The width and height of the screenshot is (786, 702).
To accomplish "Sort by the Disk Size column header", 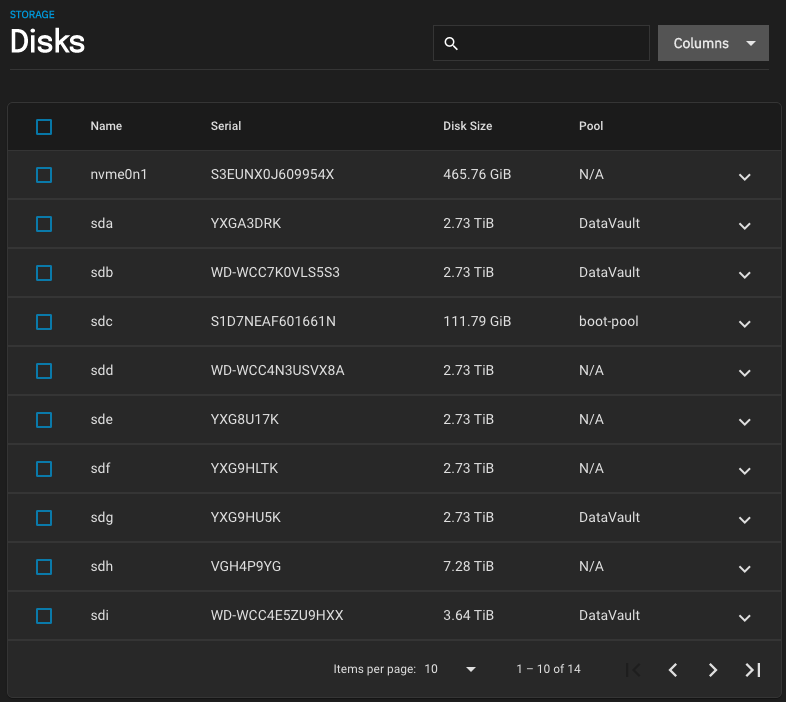I will (x=467, y=126).
